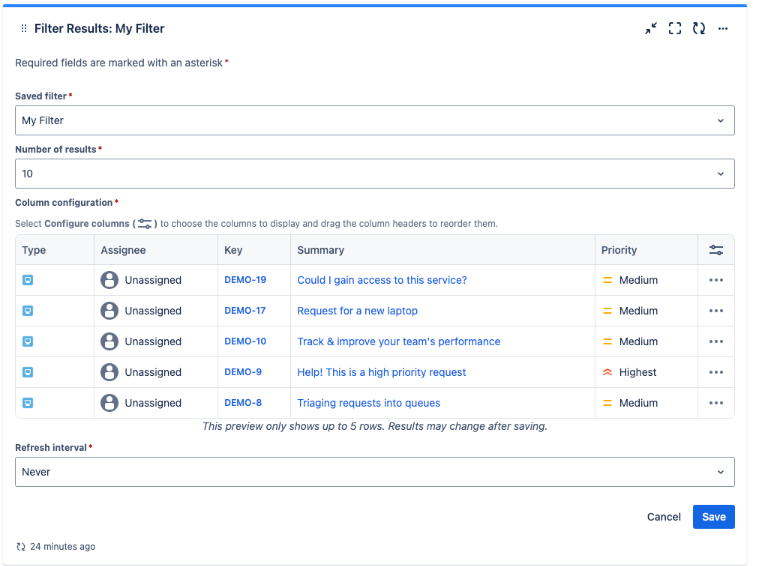
Task: Open the gadget more actions menu
Action: tap(723, 28)
